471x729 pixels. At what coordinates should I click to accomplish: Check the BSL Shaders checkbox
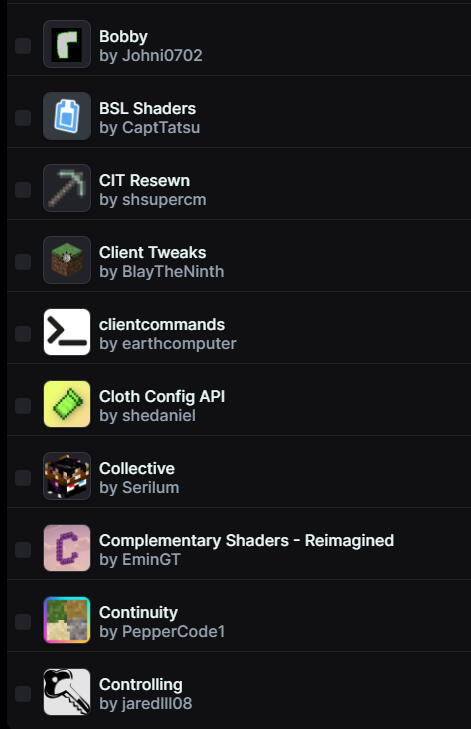(23, 118)
